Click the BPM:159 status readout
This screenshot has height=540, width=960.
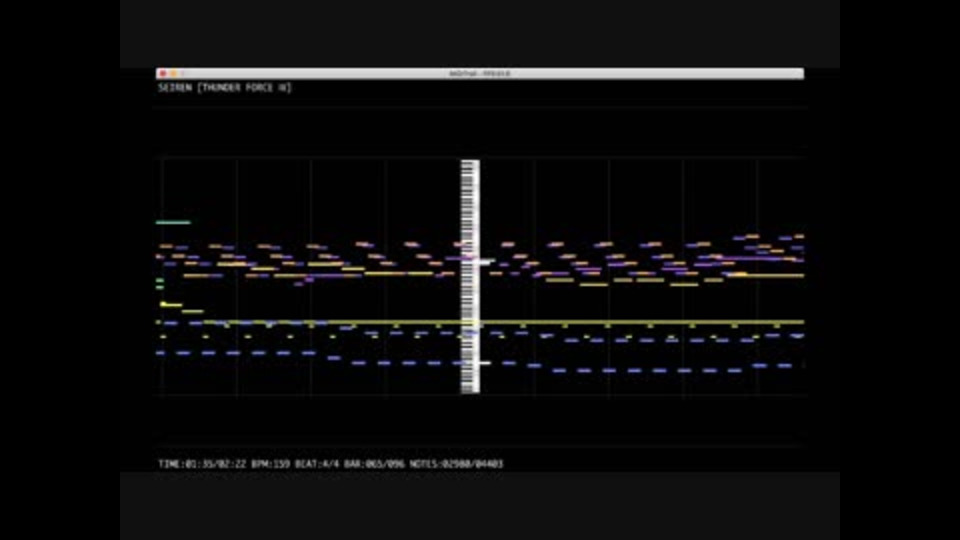coord(270,464)
